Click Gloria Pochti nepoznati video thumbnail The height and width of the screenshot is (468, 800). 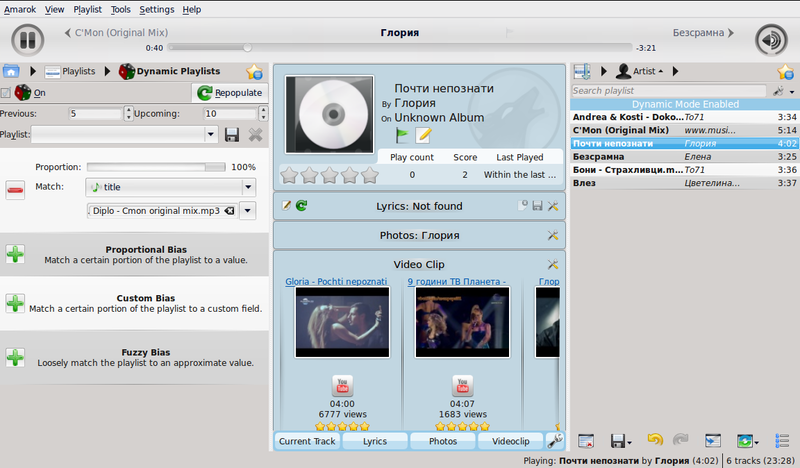click(x=342, y=322)
